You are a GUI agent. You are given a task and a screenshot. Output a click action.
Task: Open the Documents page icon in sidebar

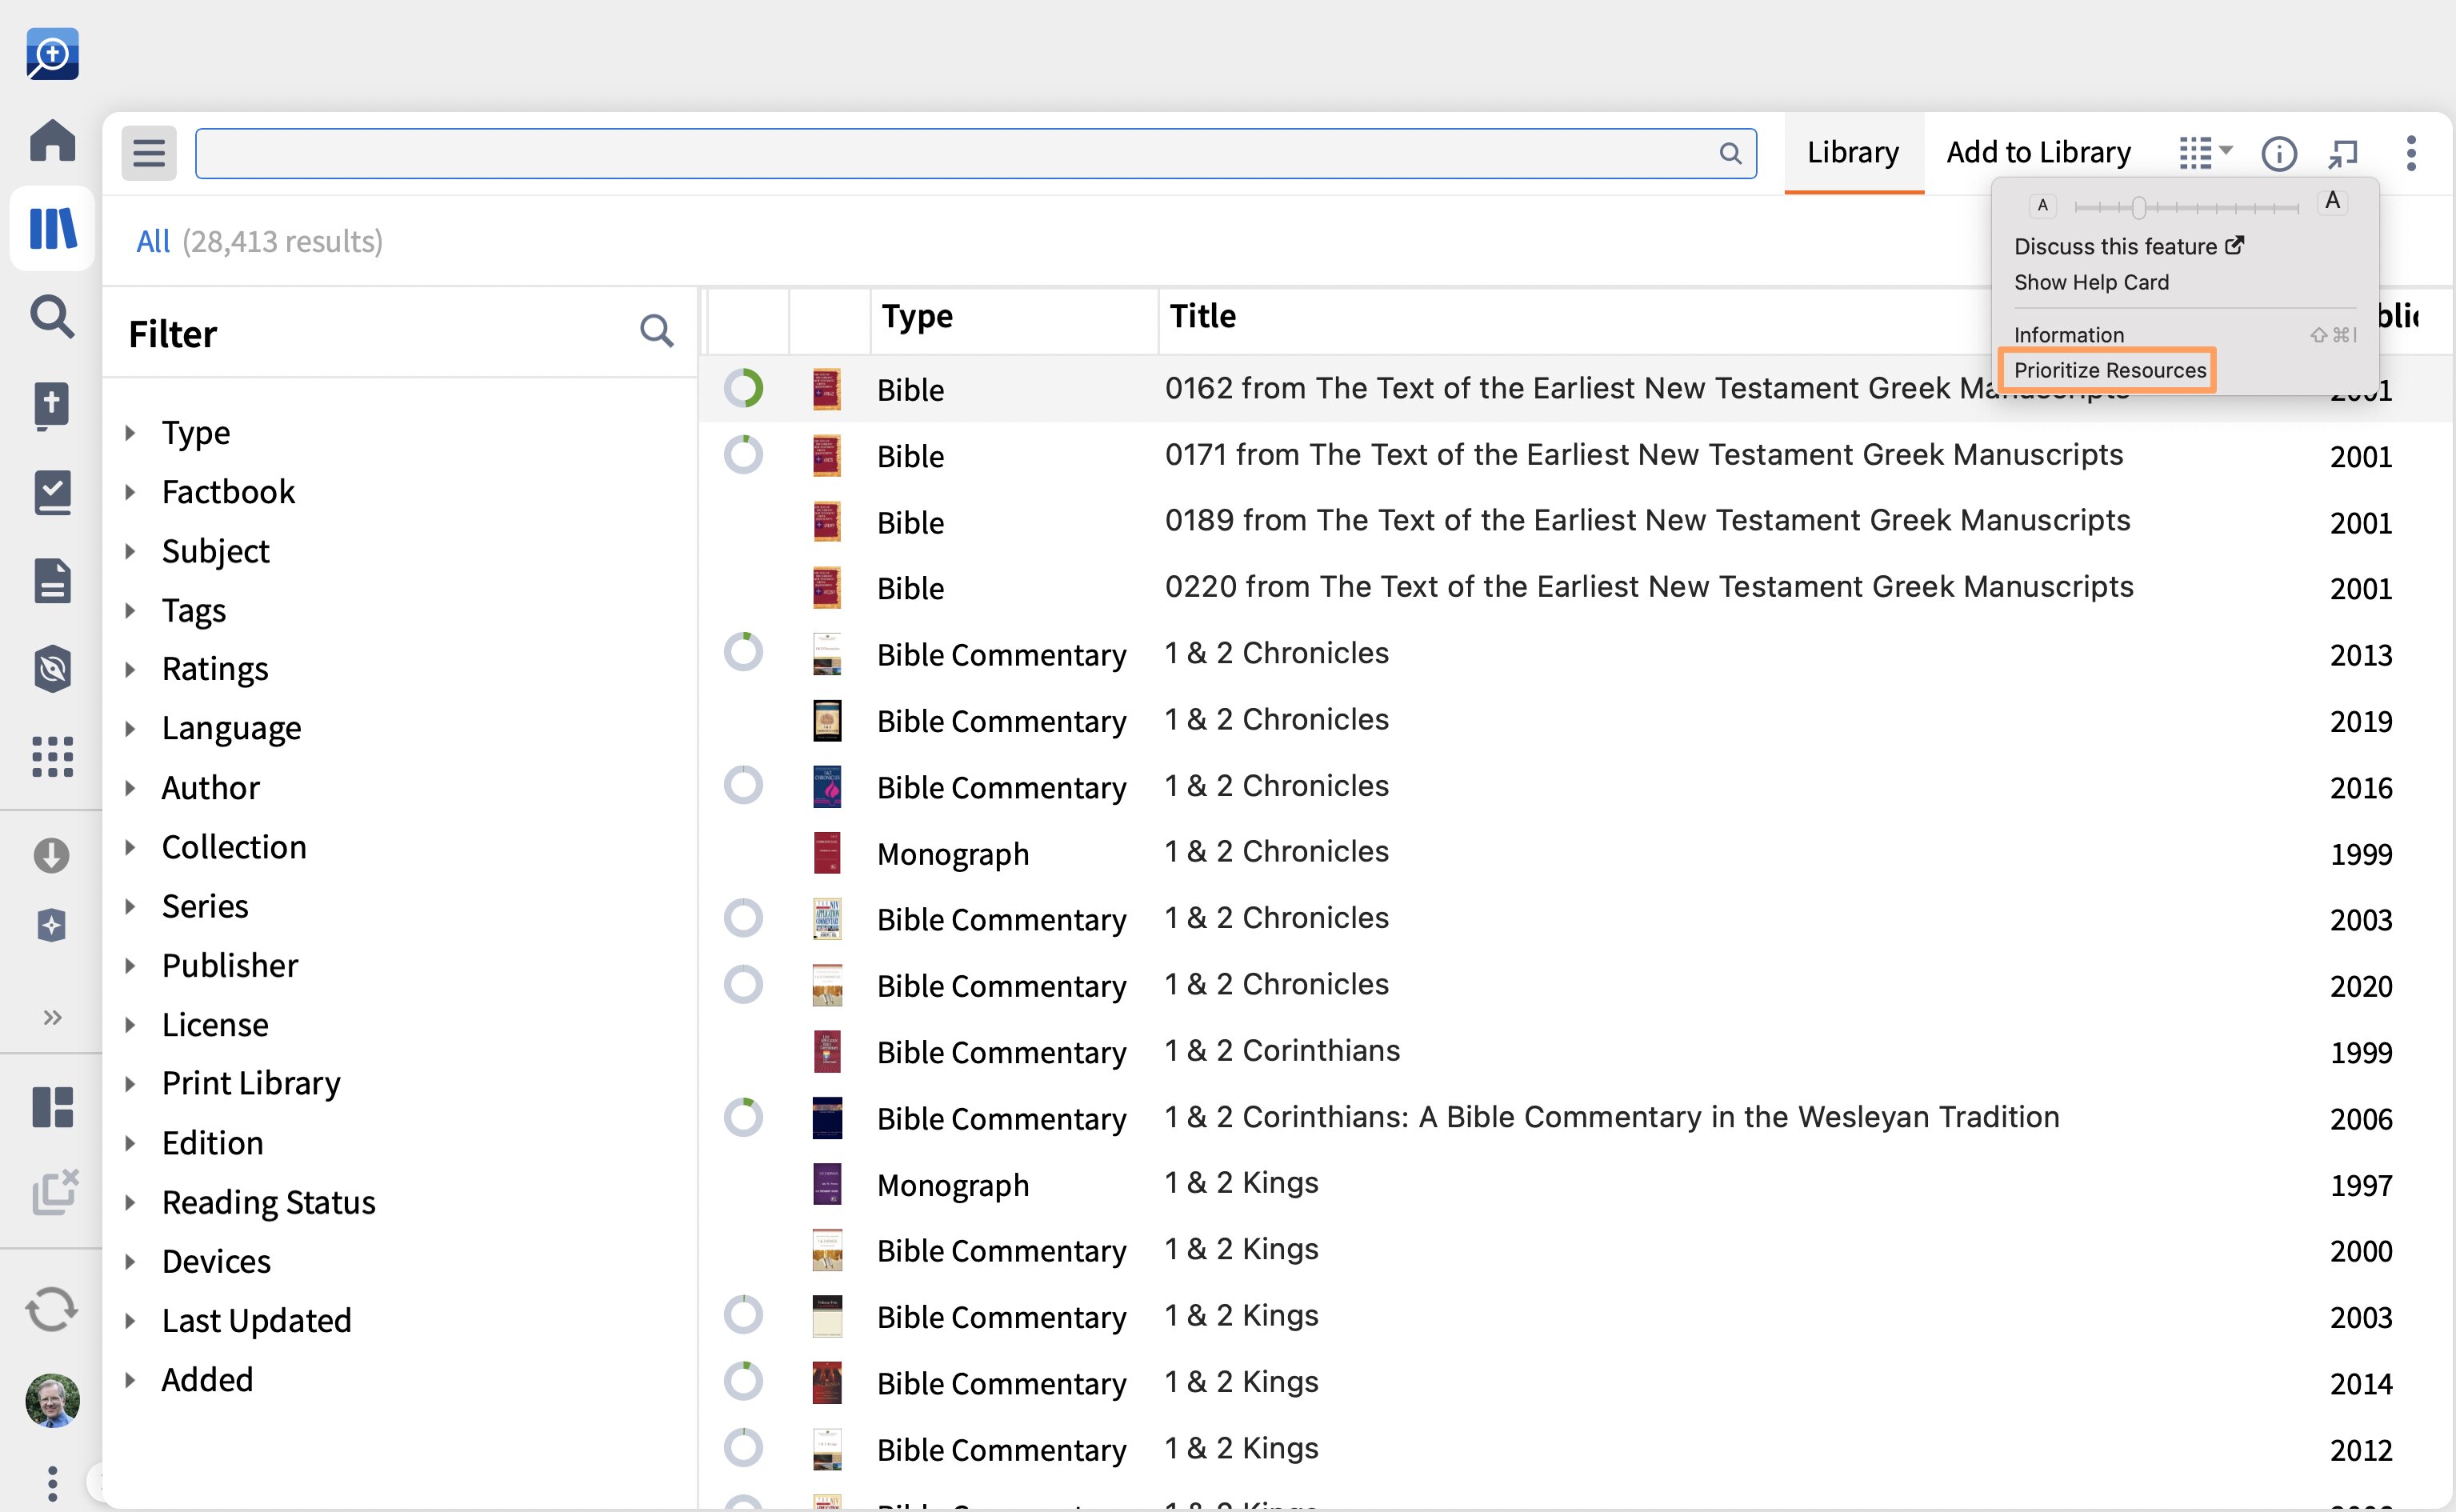point(52,581)
